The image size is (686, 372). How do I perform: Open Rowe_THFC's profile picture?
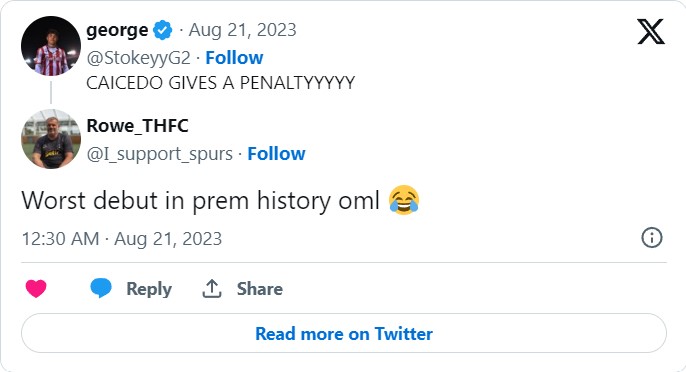pos(51,139)
